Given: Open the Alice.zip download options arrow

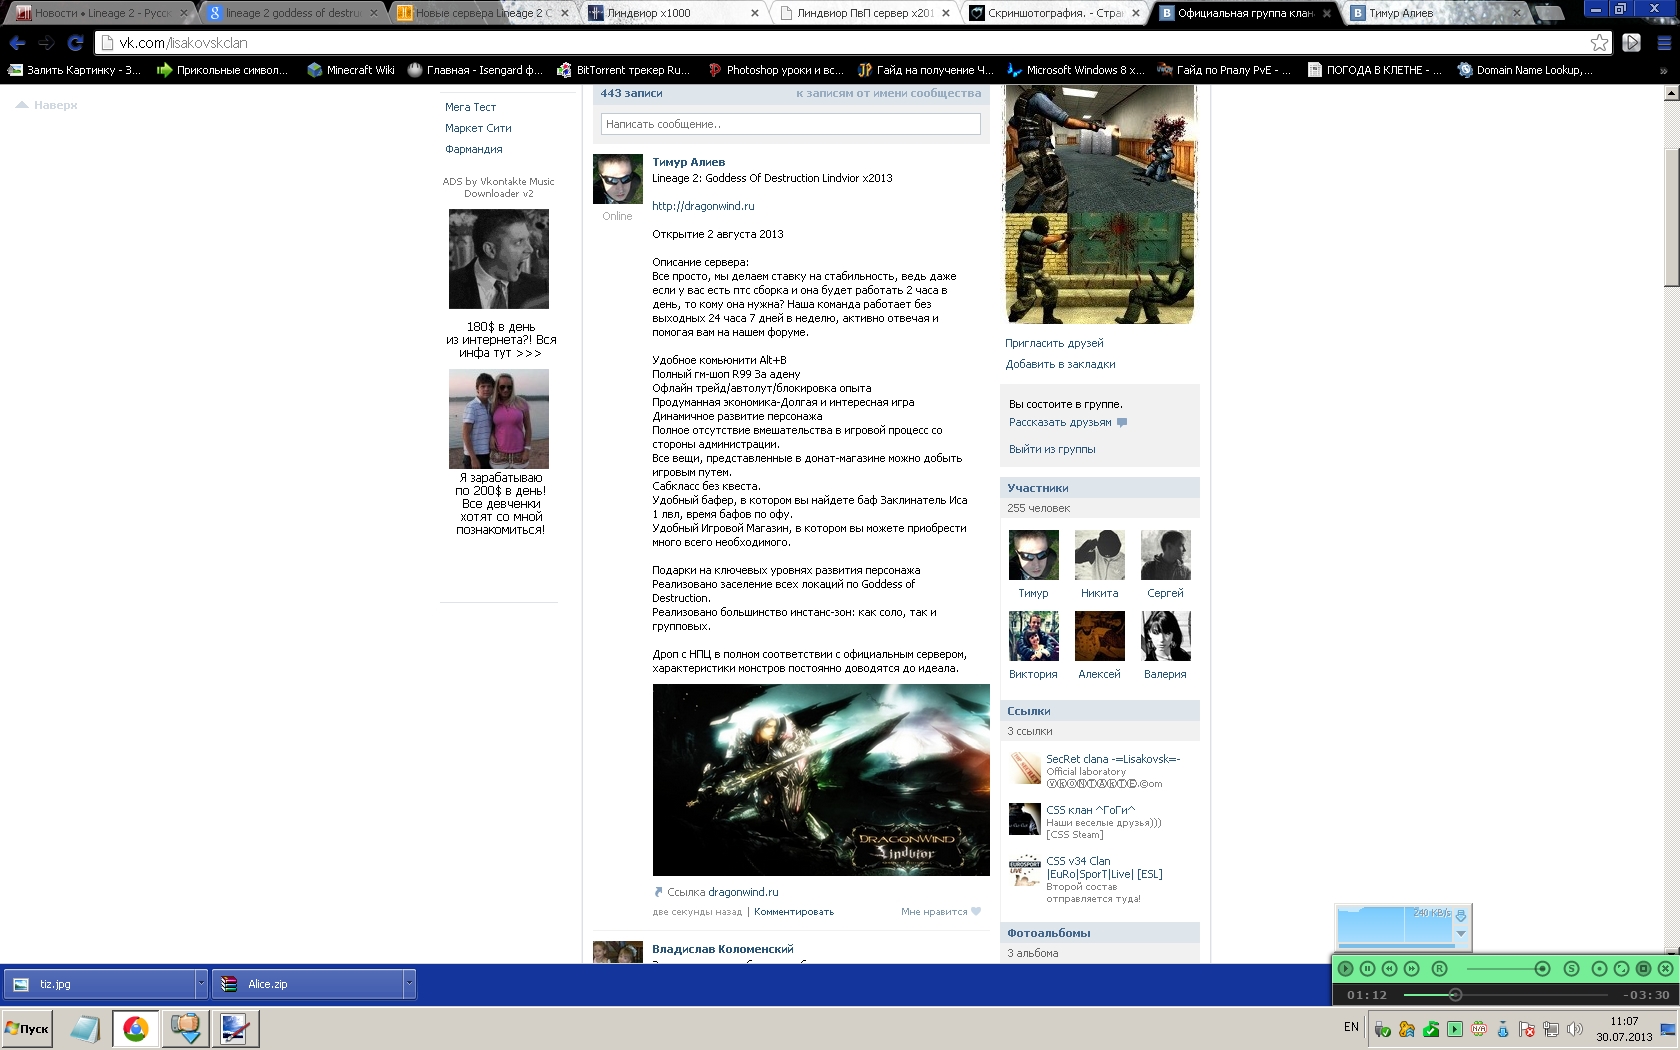Looking at the screenshot, I should [409, 984].
